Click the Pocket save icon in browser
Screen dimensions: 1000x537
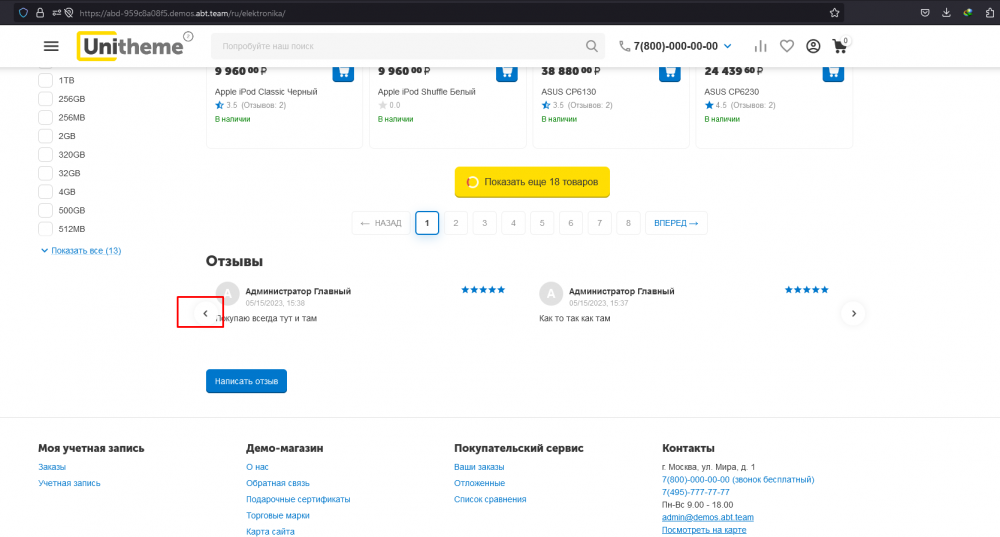click(x=925, y=13)
